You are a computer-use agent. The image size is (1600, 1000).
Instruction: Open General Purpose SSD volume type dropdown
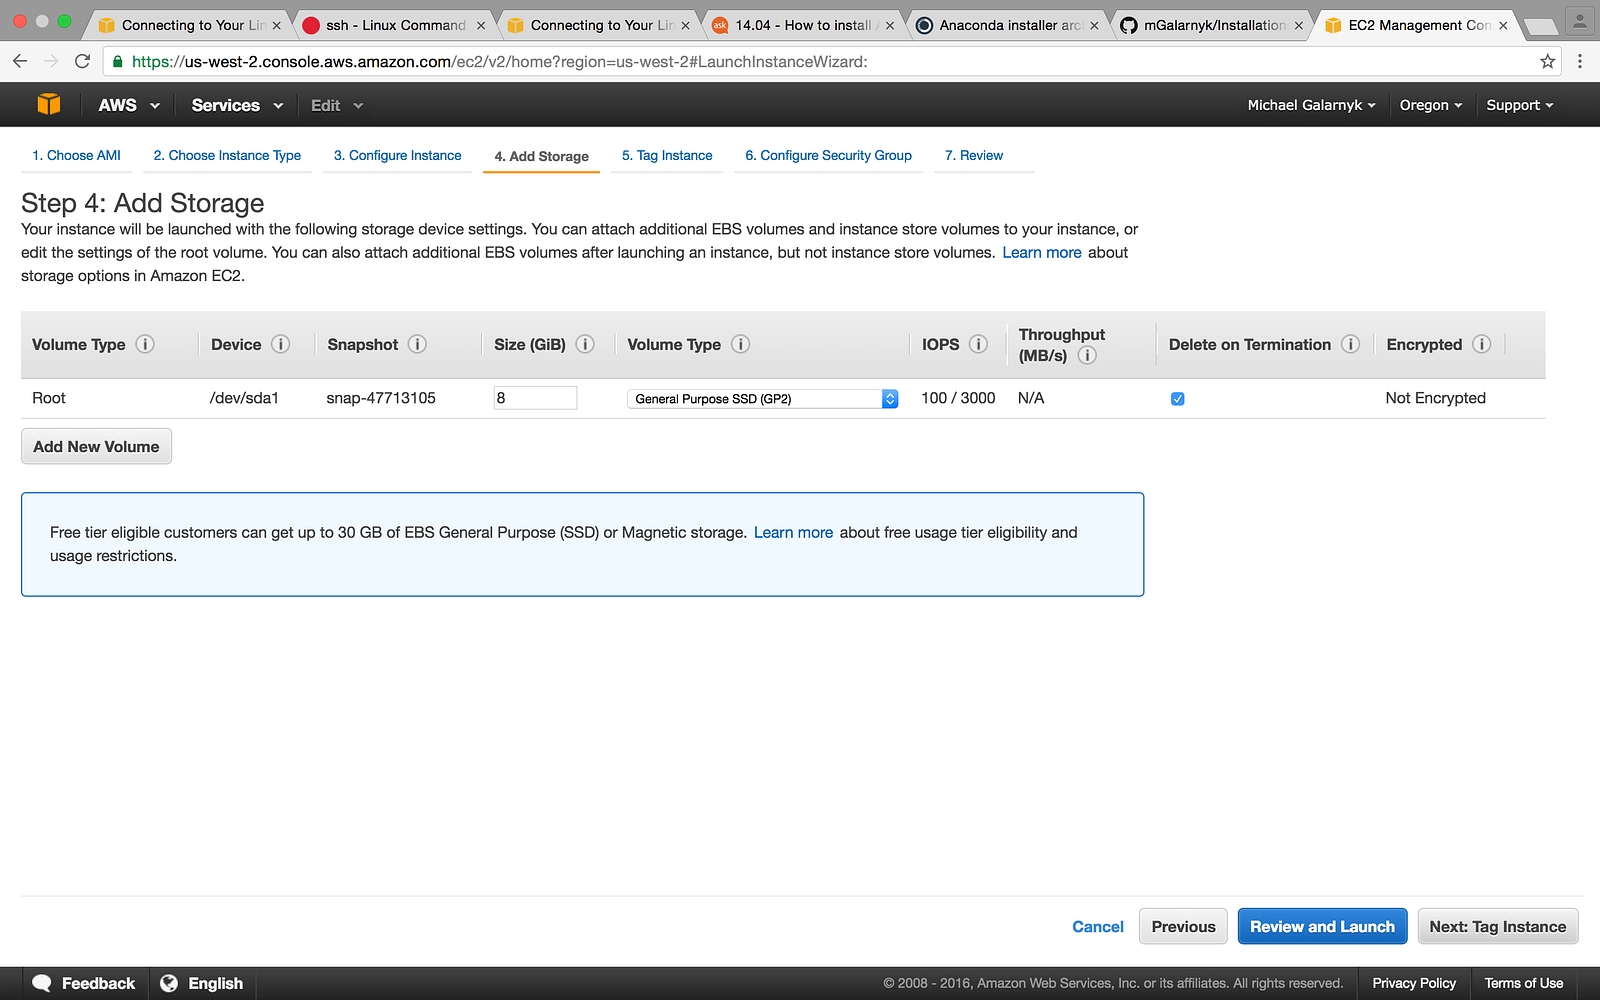coord(762,399)
